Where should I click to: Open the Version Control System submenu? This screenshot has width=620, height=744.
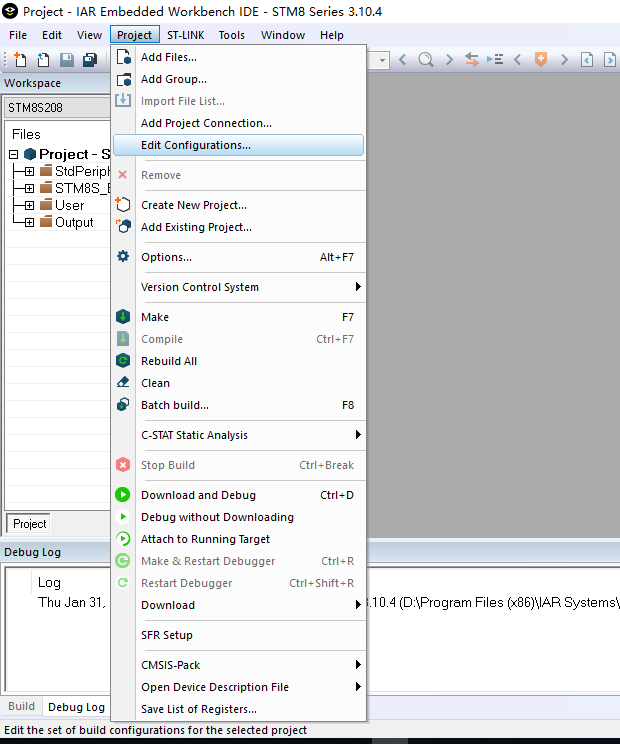239,287
